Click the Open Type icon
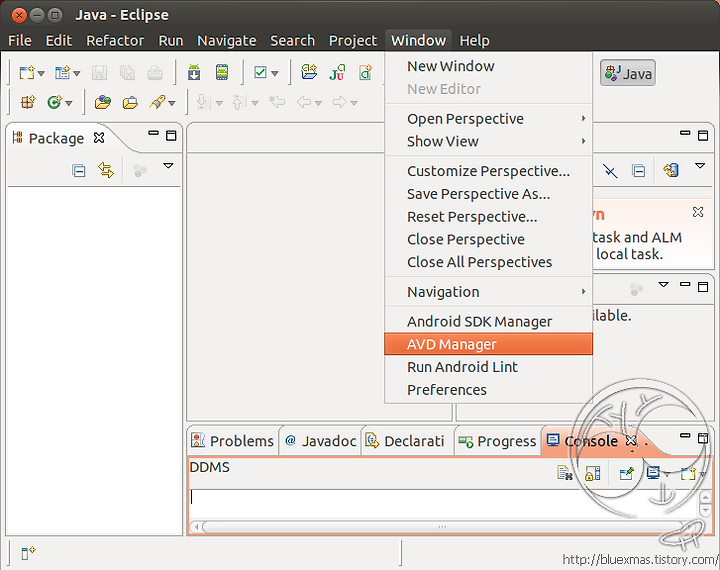 102,102
